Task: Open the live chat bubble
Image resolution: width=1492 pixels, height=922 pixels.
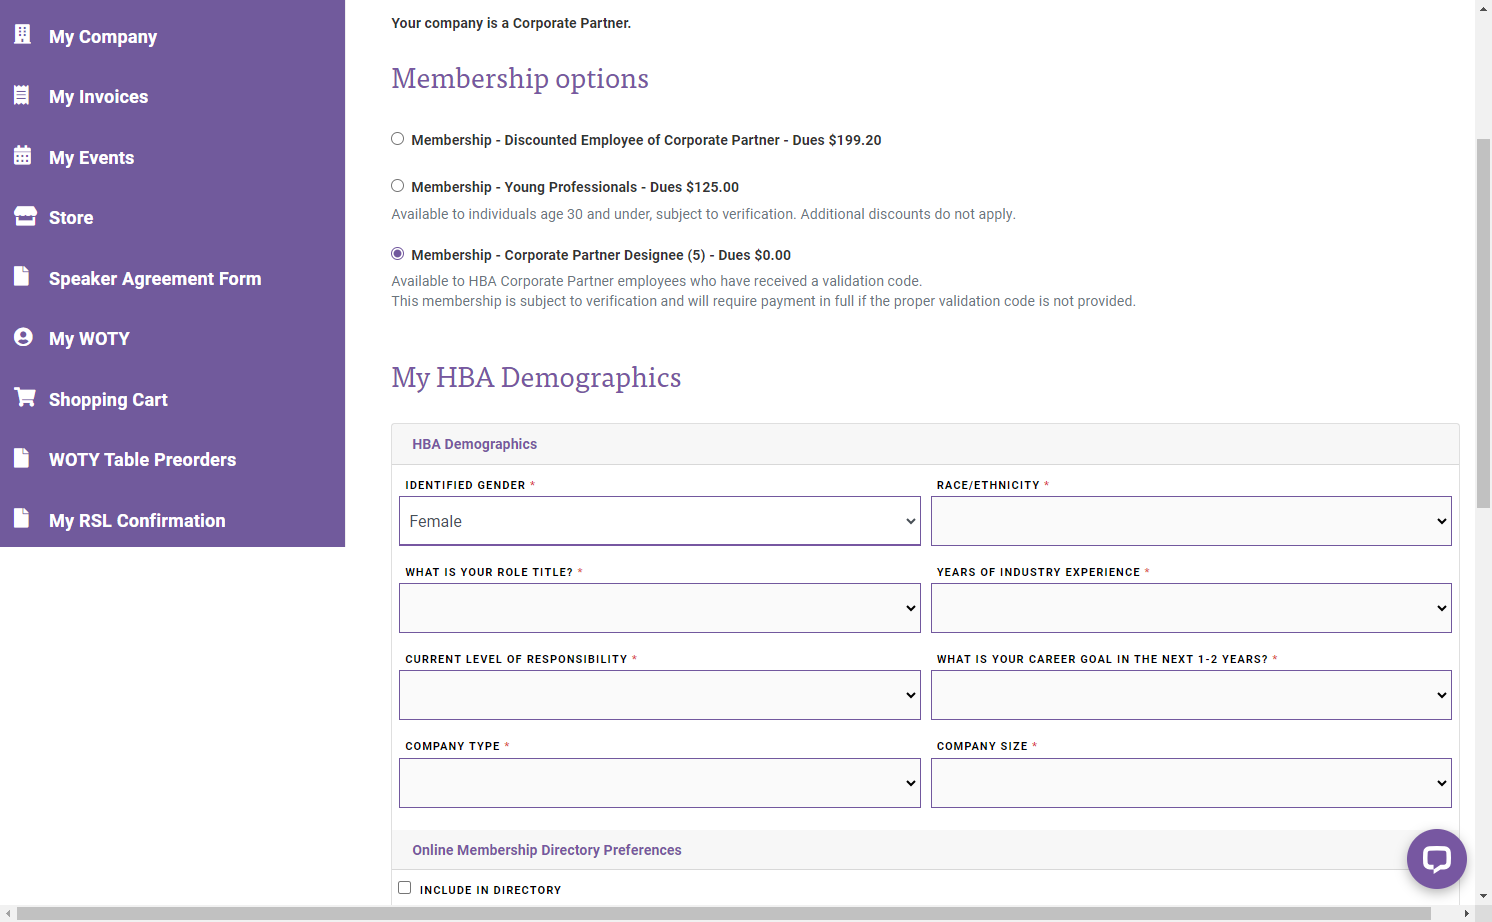Action: [x=1437, y=859]
